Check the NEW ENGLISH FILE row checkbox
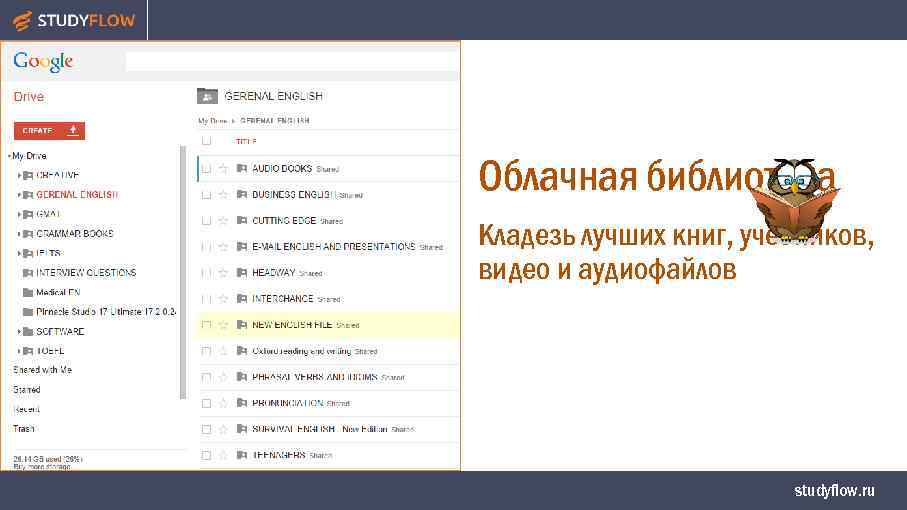 (x=207, y=325)
